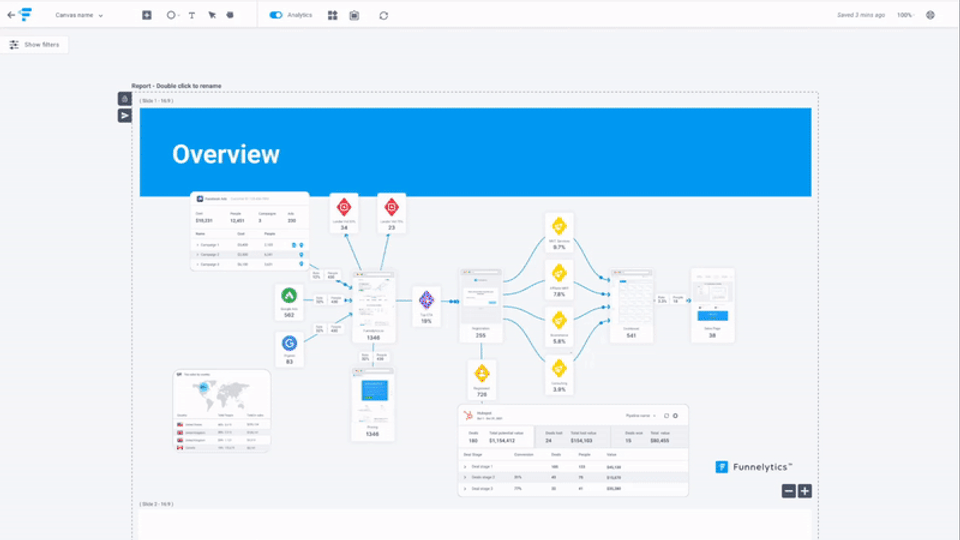
Task: Select the Google organic source node 83
Action: tap(290, 350)
